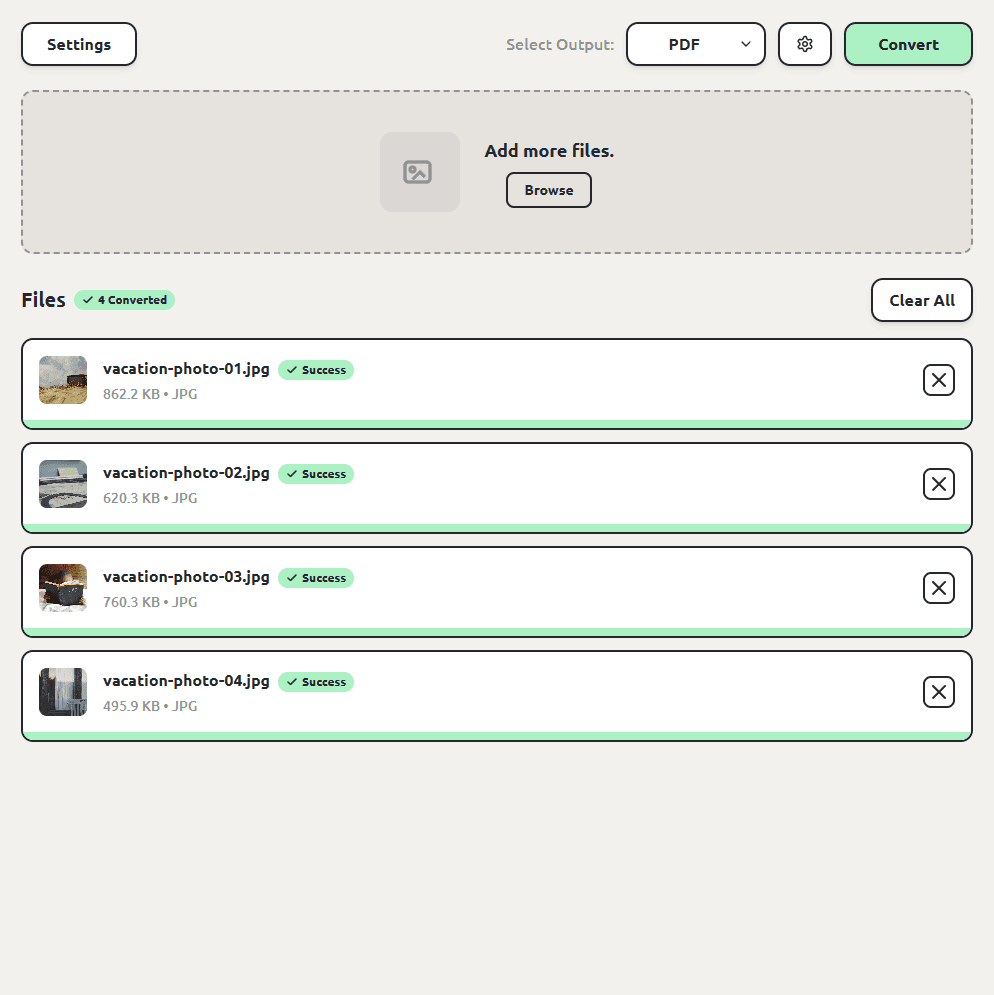Select the file name vacation-photo-03.jpg
This screenshot has width=994, height=995.
click(186, 577)
